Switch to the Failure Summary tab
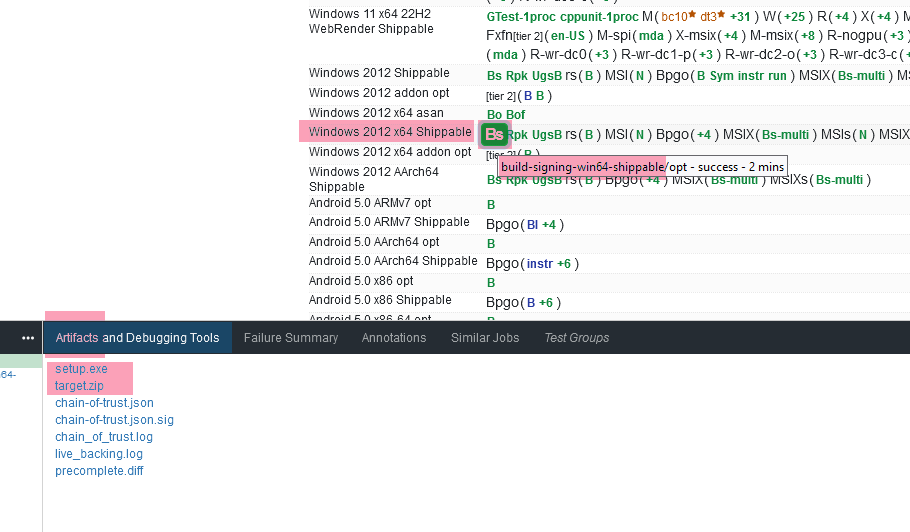910x532 pixels. tap(291, 338)
